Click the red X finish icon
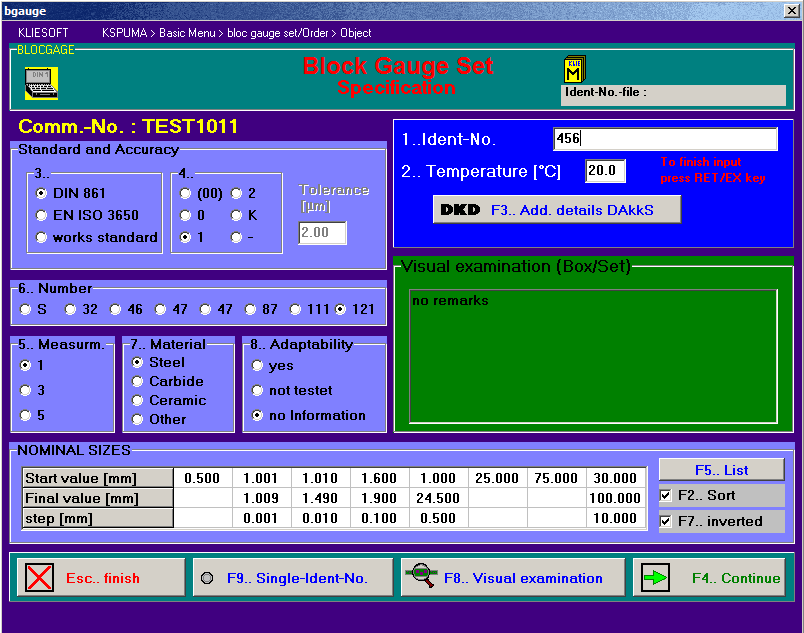Screen dimensions: 804x633 (40, 578)
